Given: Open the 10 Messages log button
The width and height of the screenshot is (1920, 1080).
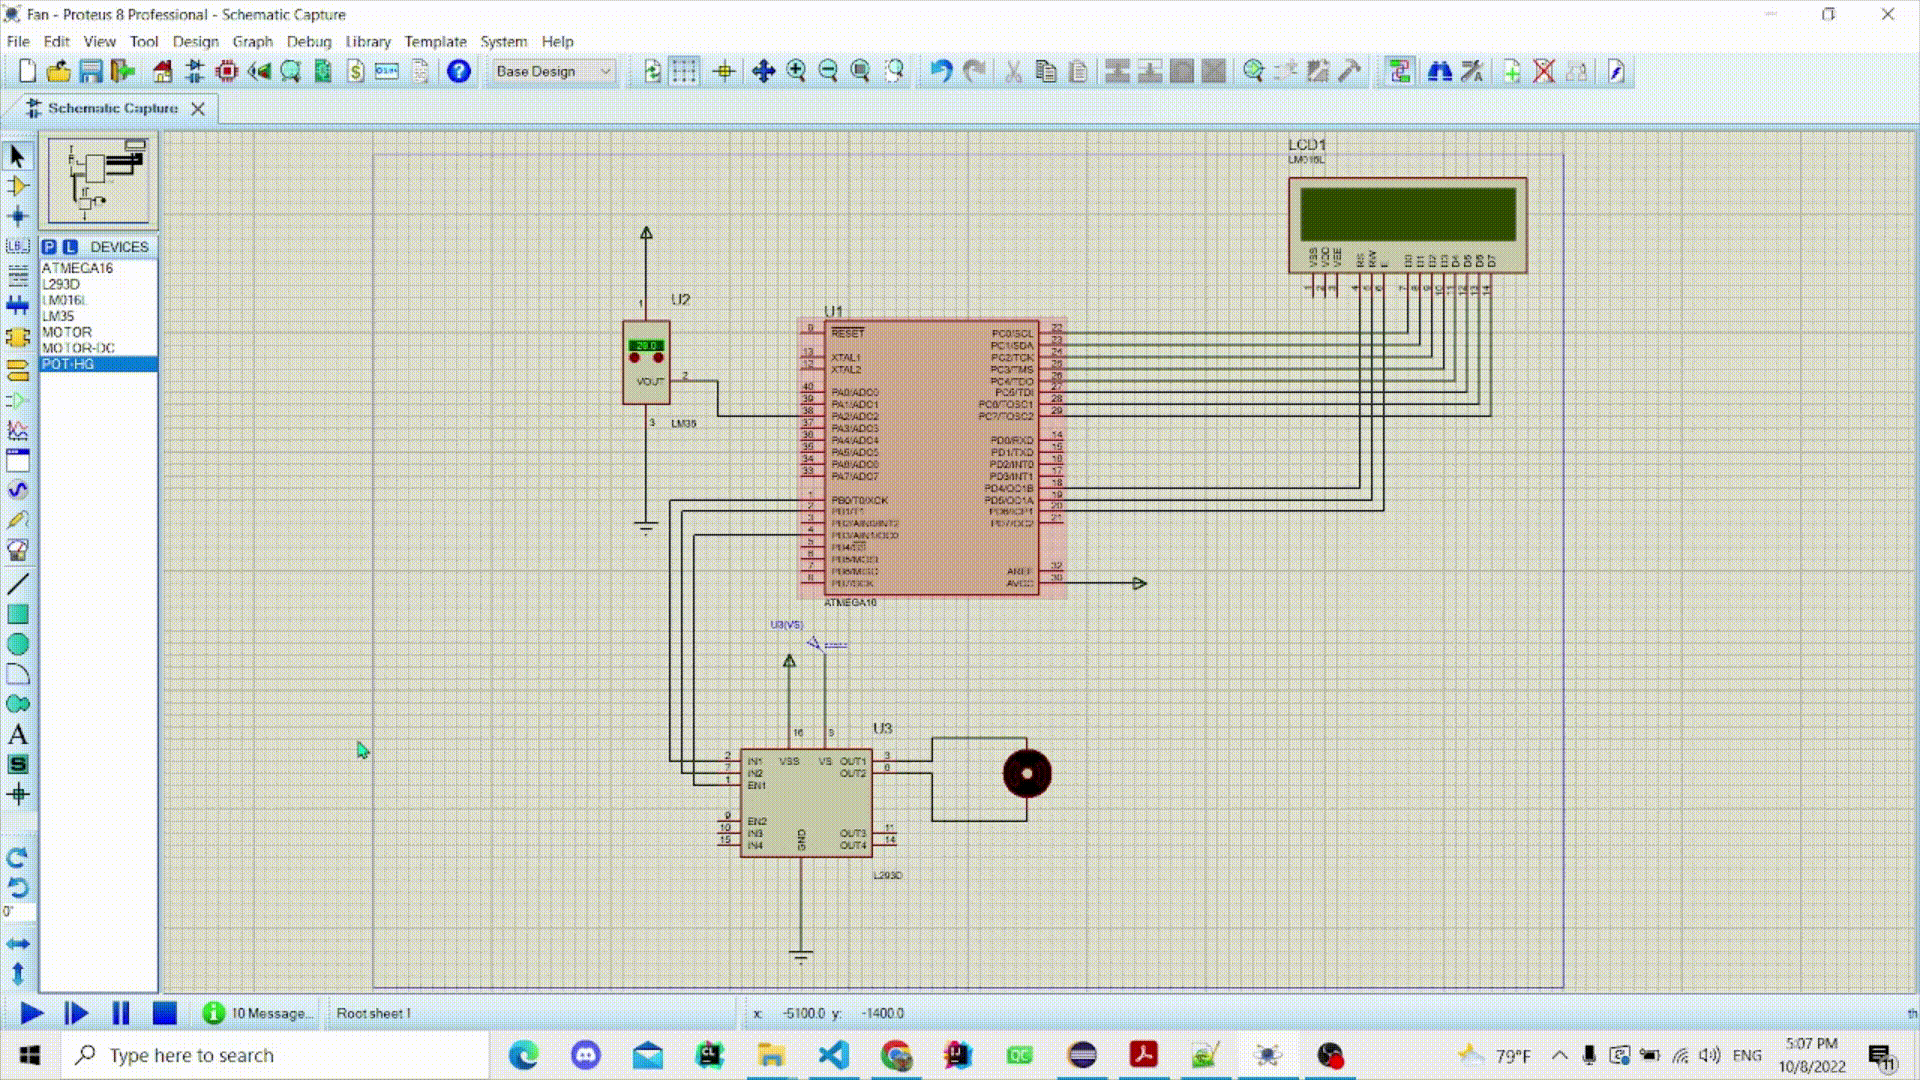Looking at the screenshot, I should pyautogui.click(x=258, y=1013).
